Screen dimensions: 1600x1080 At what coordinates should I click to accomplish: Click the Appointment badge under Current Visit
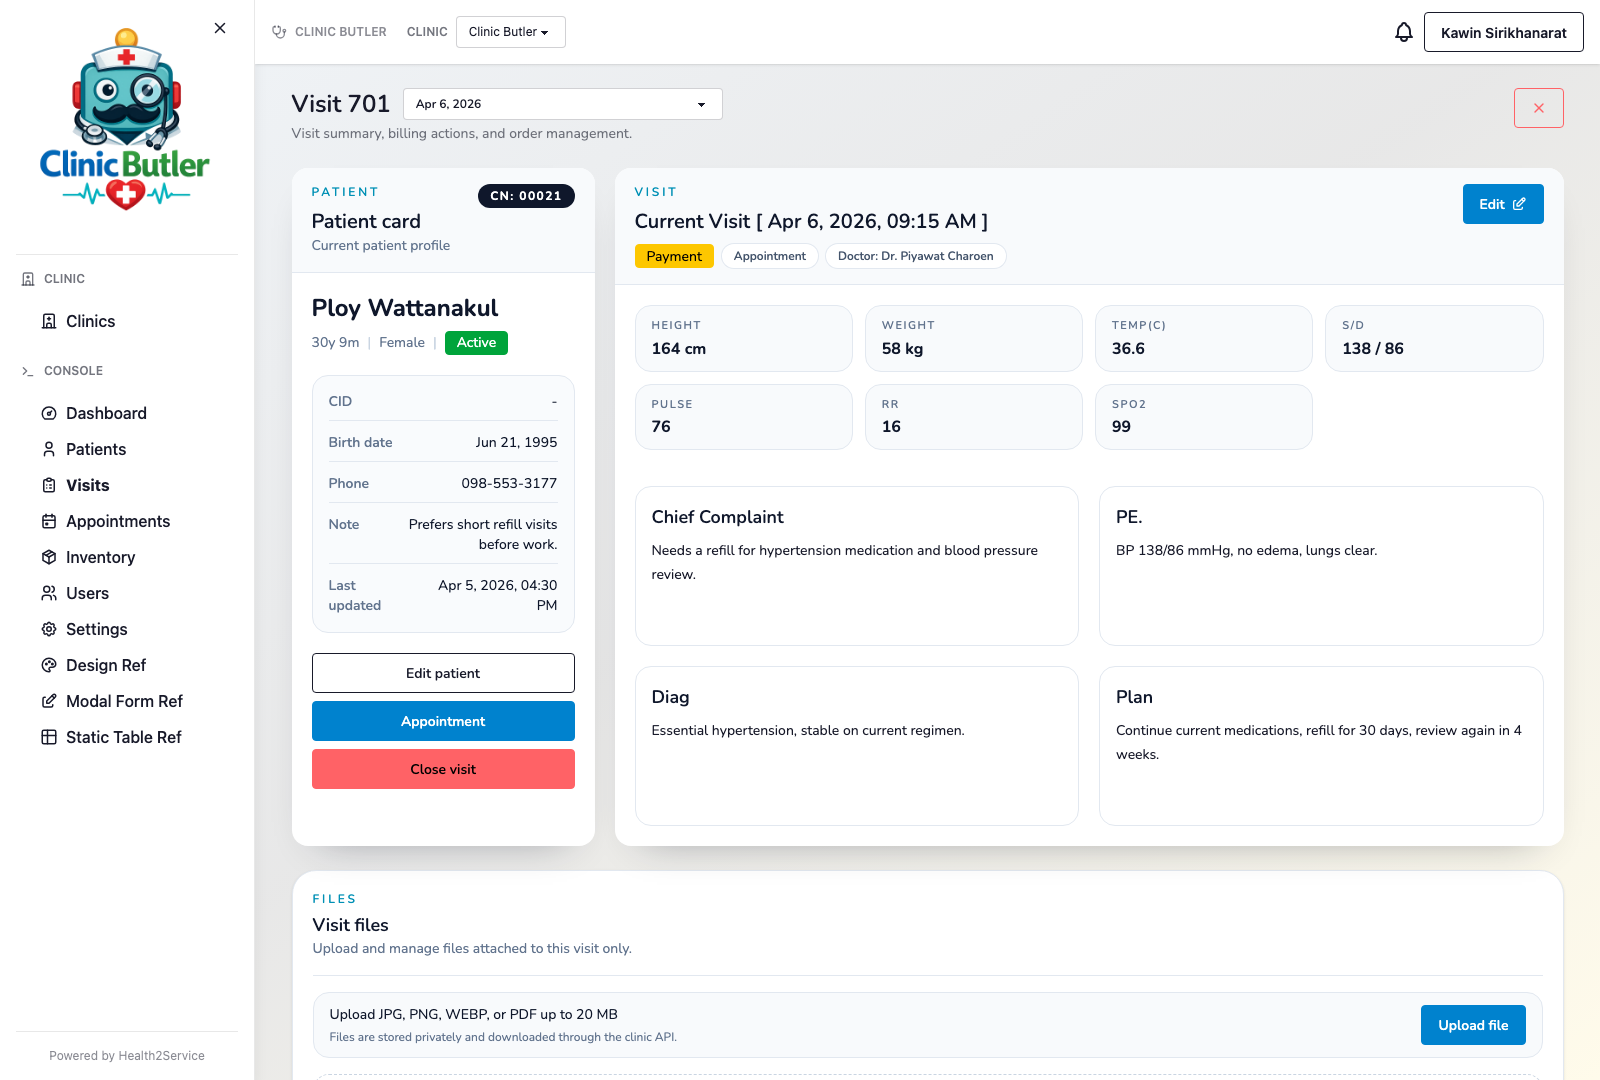coord(769,256)
